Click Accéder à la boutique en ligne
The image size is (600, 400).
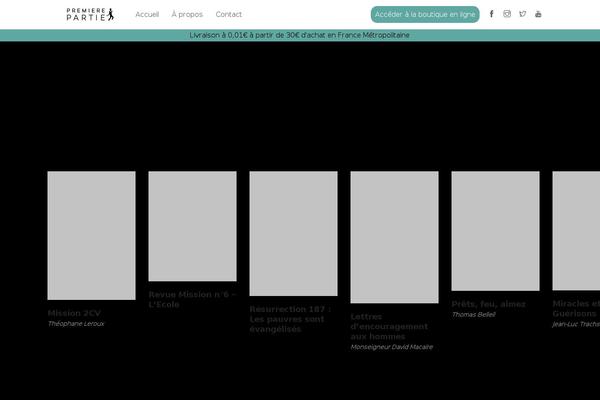(425, 15)
